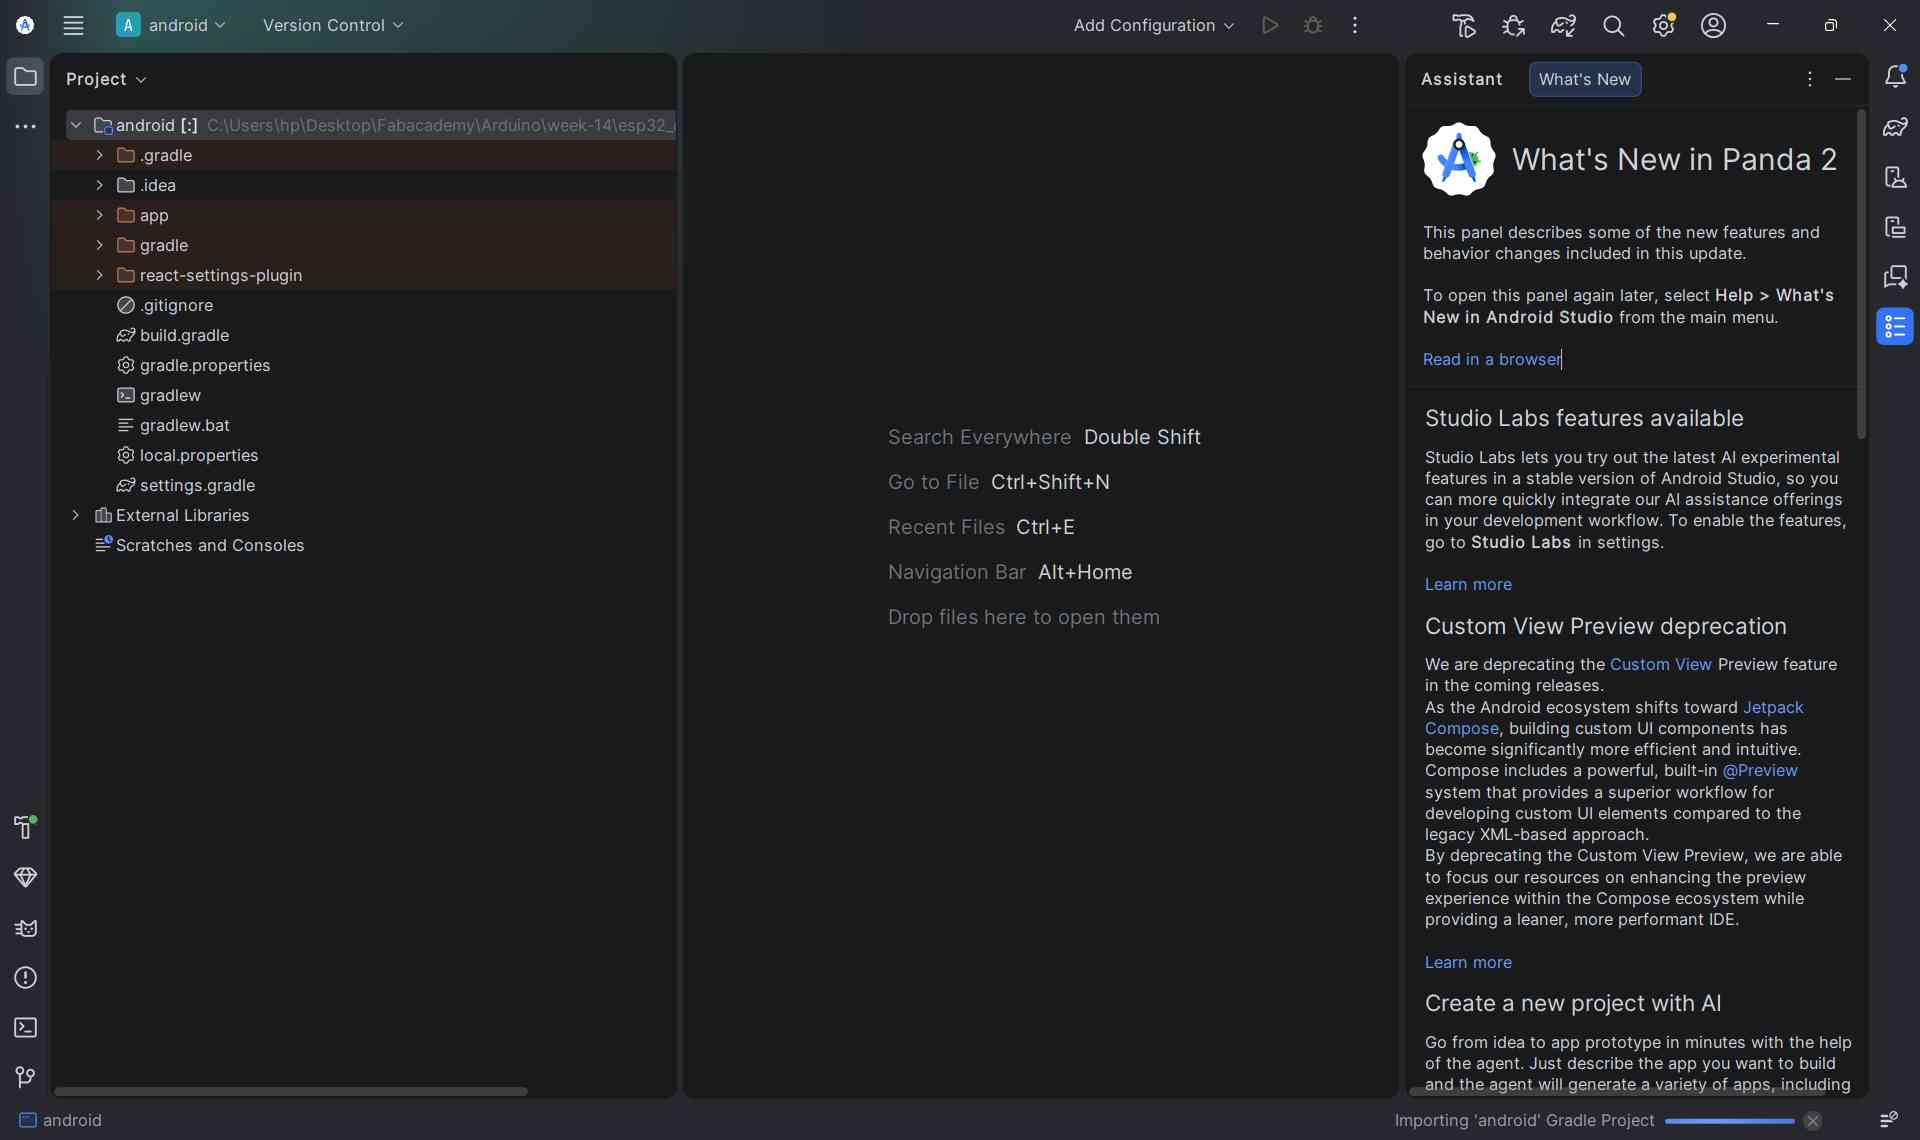Open Search Everywhere magnifier
The width and height of the screenshot is (1920, 1140).
pos(1613,26)
